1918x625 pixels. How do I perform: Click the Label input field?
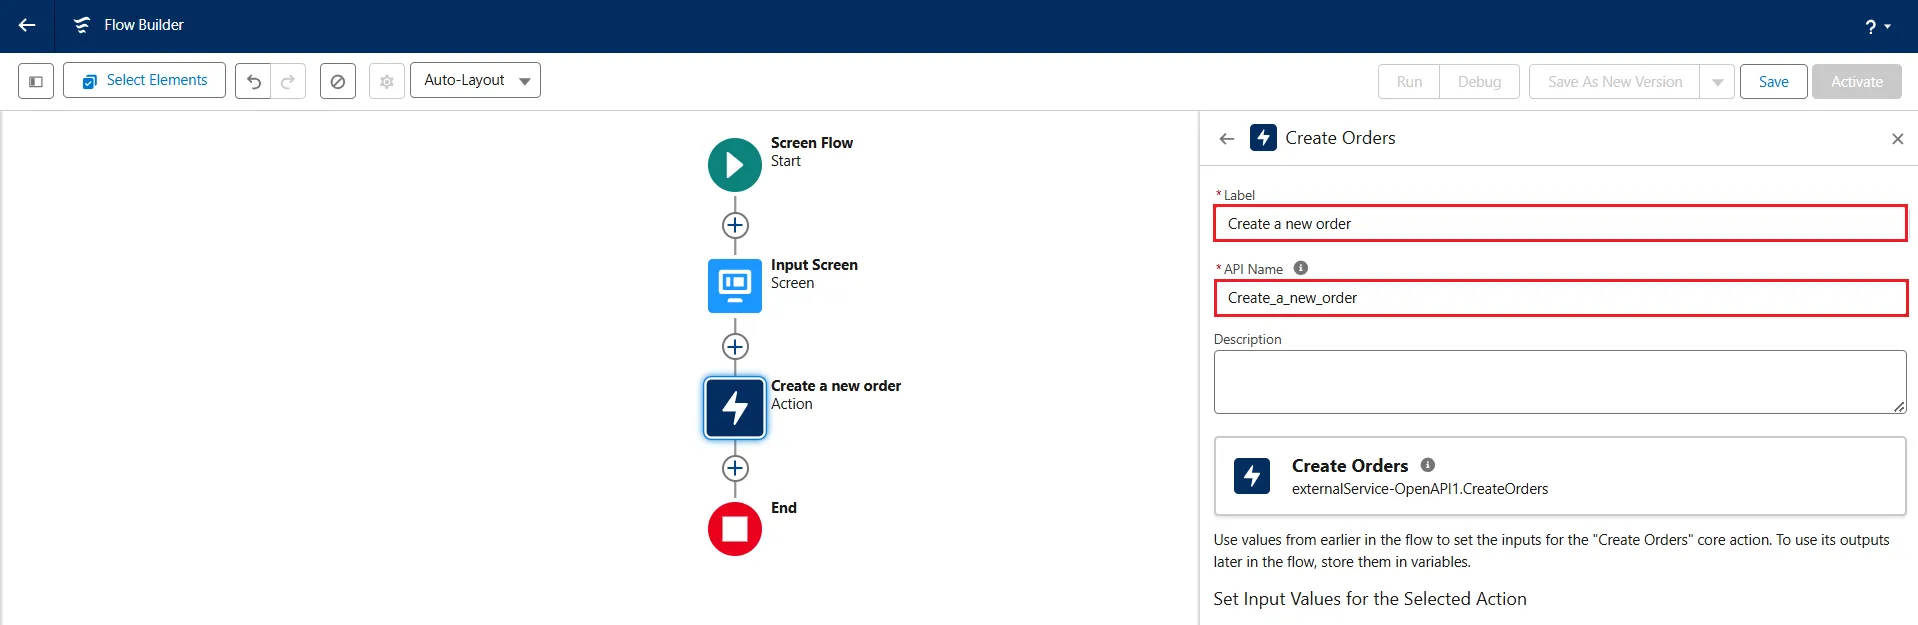point(1559,224)
